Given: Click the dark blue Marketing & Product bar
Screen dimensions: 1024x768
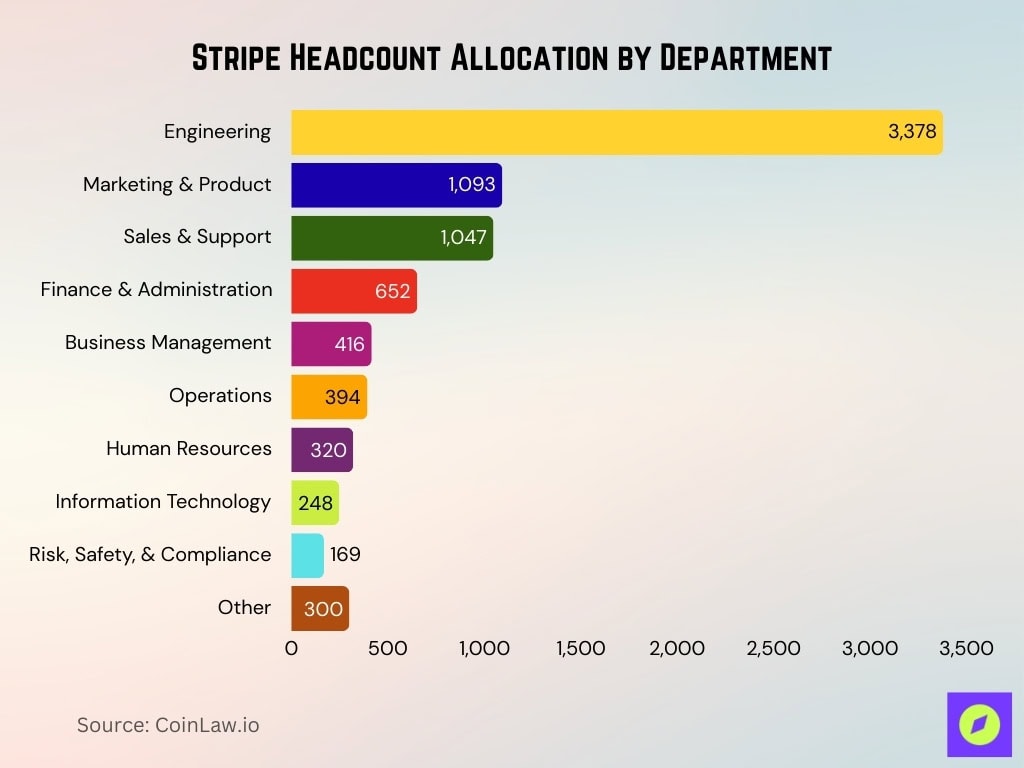Looking at the screenshot, I should 395,184.
